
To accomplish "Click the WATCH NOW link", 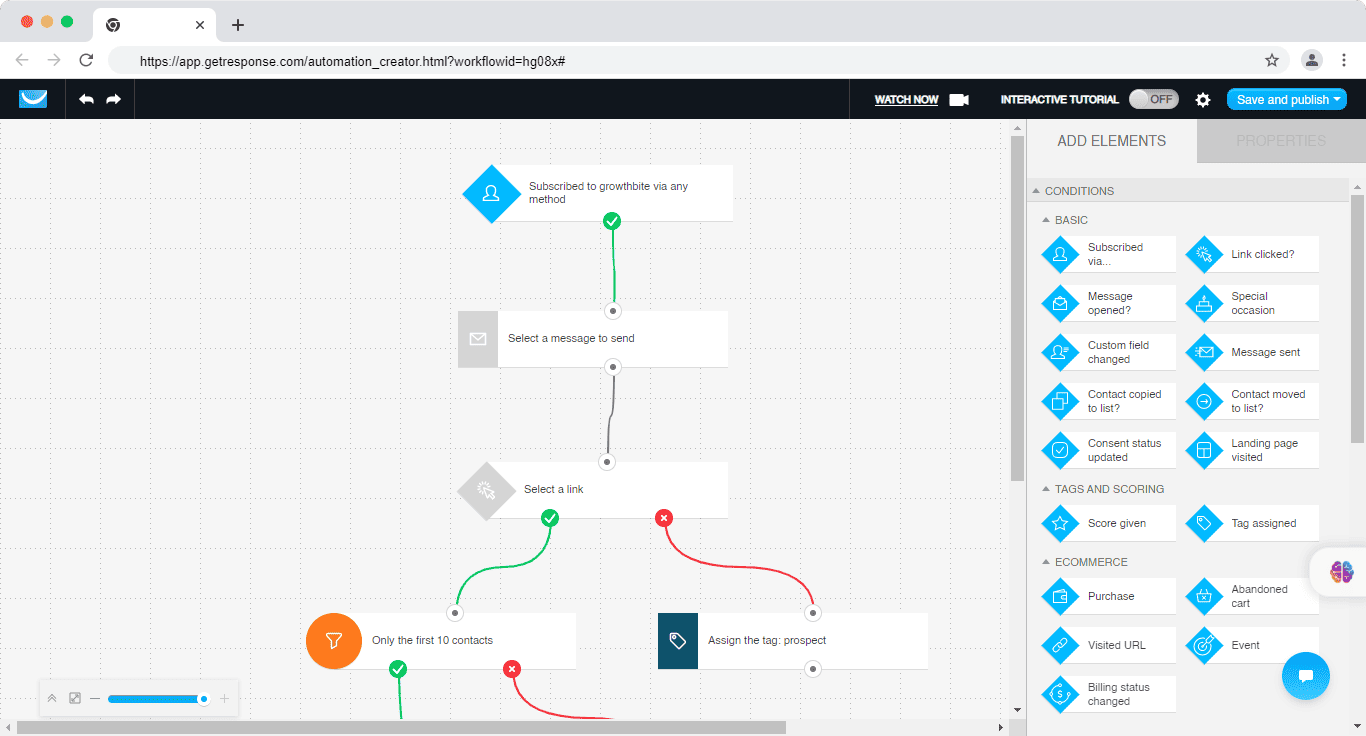I will (906, 100).
